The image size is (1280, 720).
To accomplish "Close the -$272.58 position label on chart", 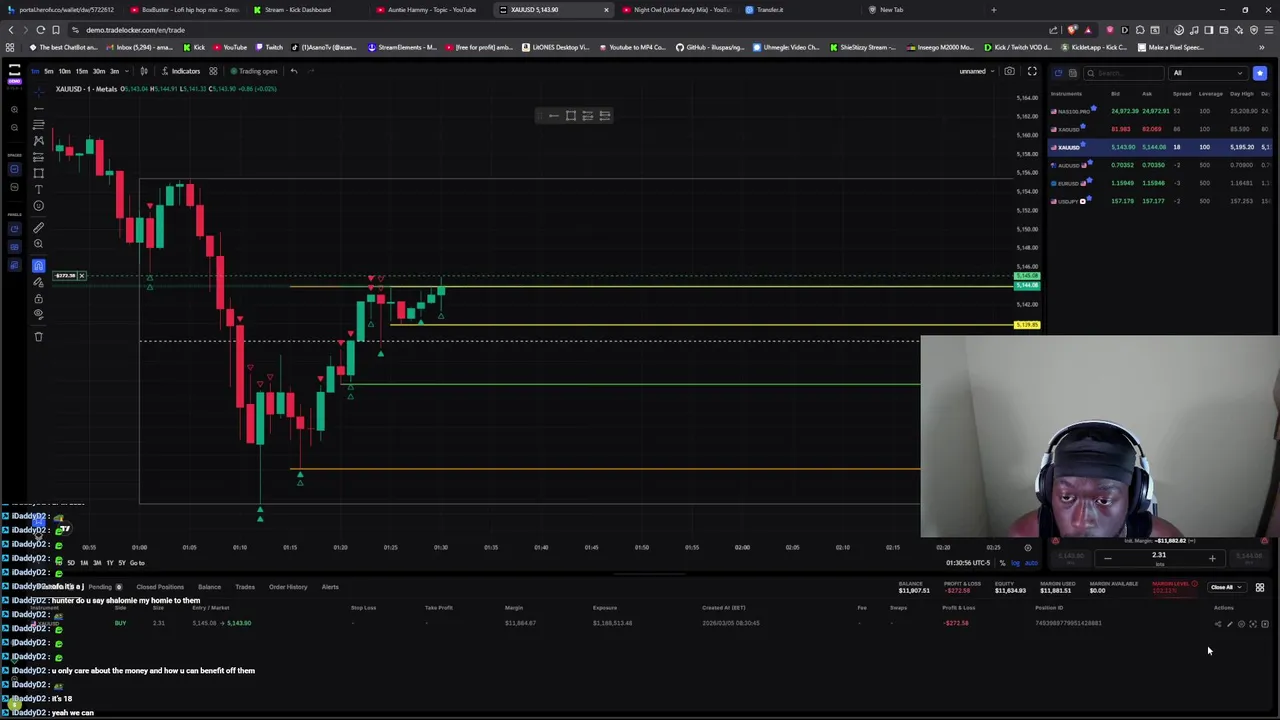I will click(82, 276).
